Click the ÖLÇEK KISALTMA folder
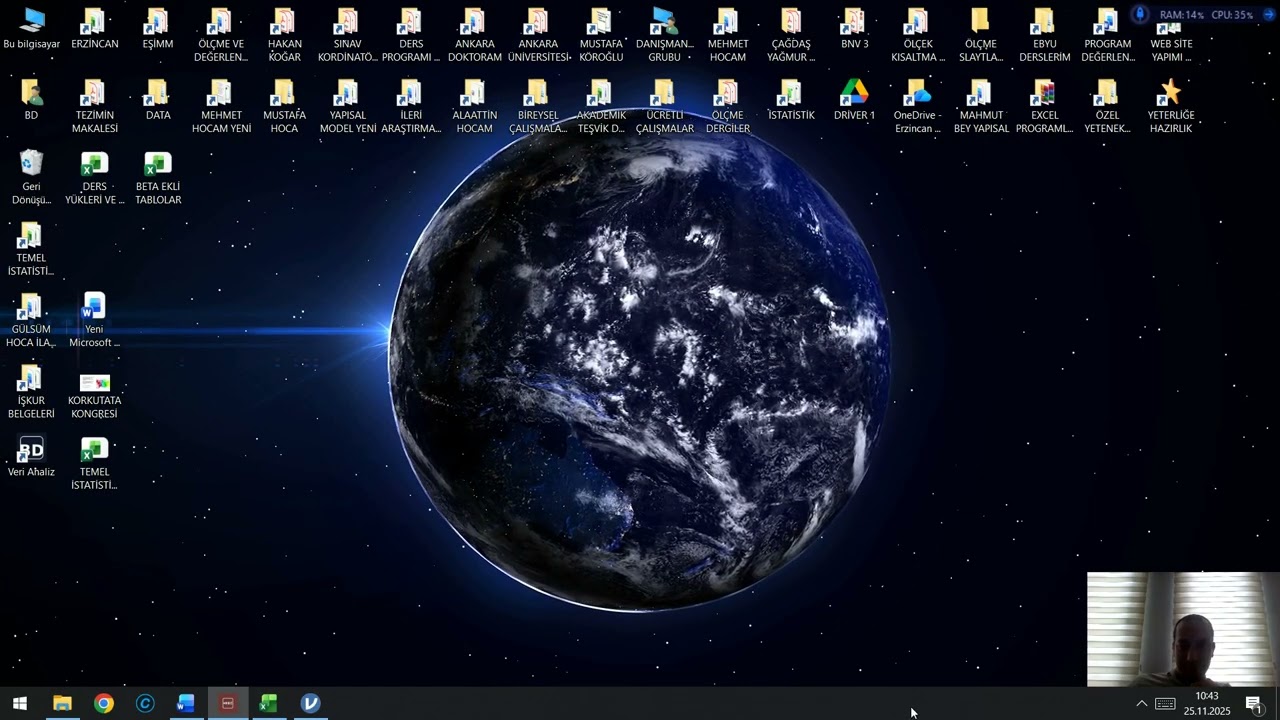1280x720 pixels. tap(918, 36)
